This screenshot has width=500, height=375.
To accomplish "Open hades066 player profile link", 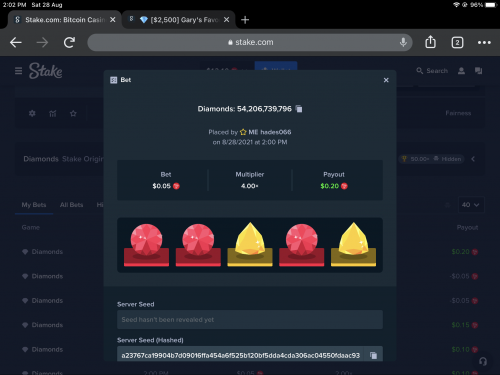I will pos(276,132).
